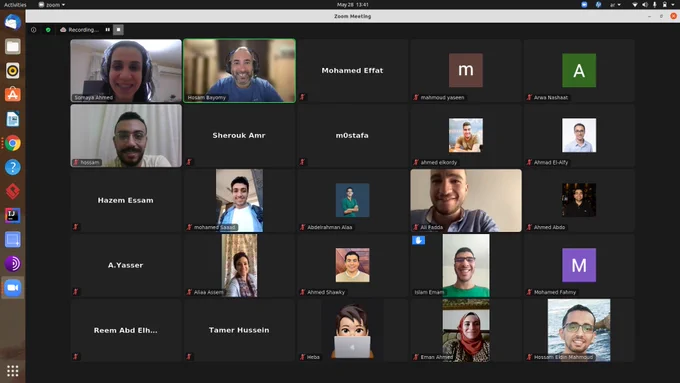Click the cloud Recording indicator

[79, 30]
